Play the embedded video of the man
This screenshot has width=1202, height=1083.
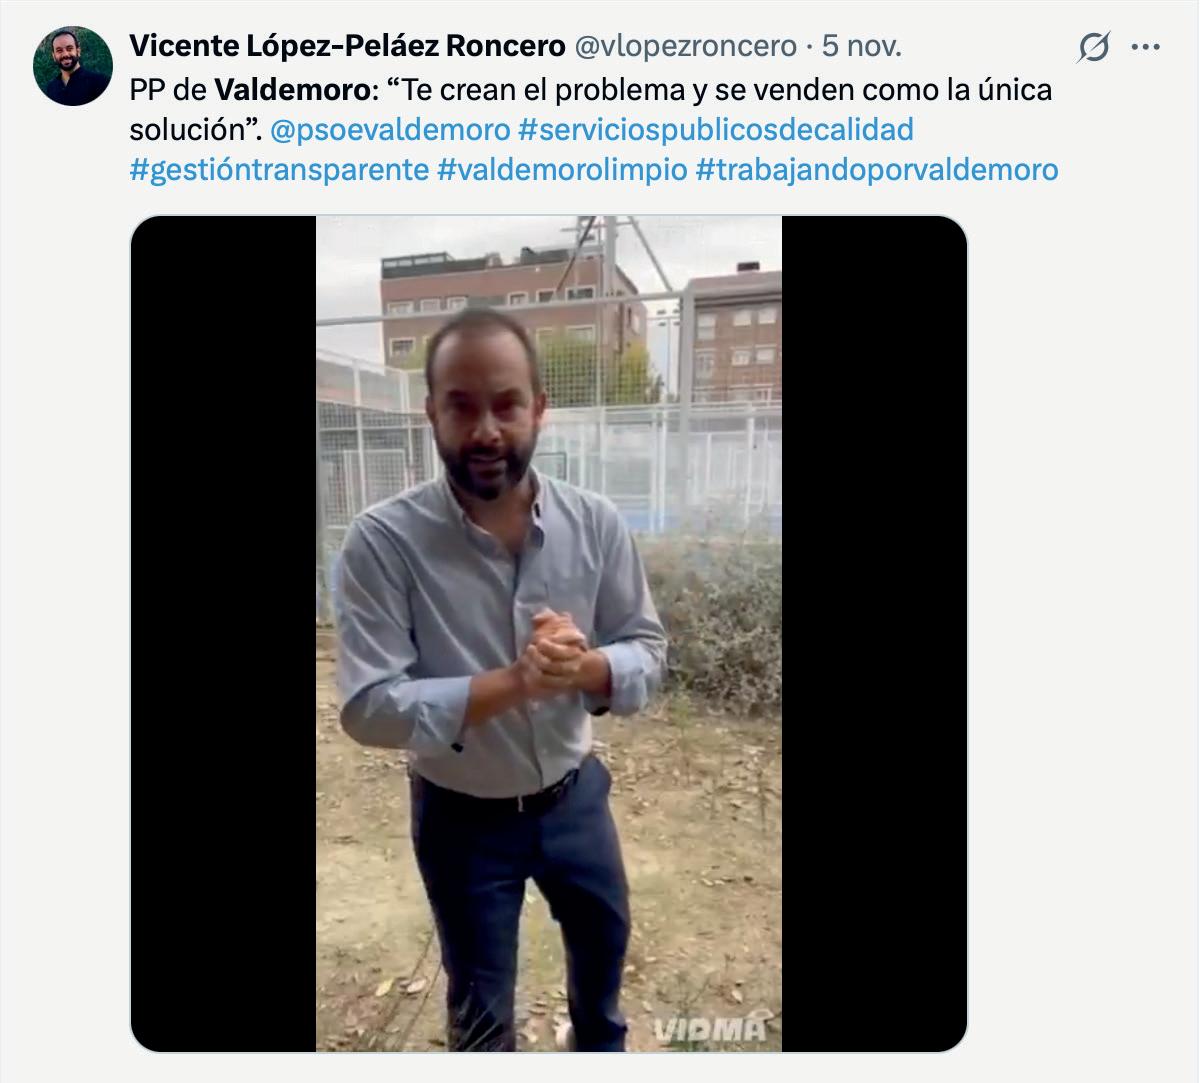[549, 634]
